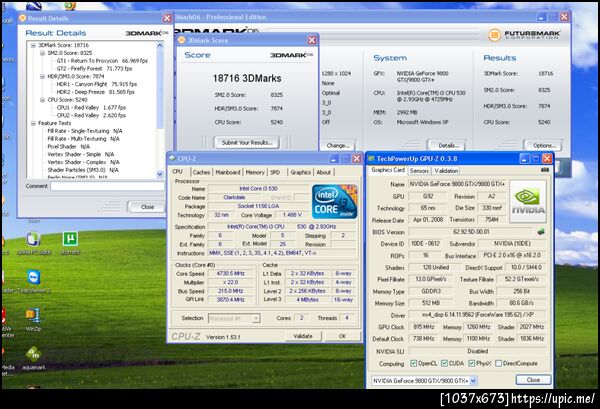Open the WinZip desktop icon
This screenshot has height=409, width=600.
click(x=33, y=315)
